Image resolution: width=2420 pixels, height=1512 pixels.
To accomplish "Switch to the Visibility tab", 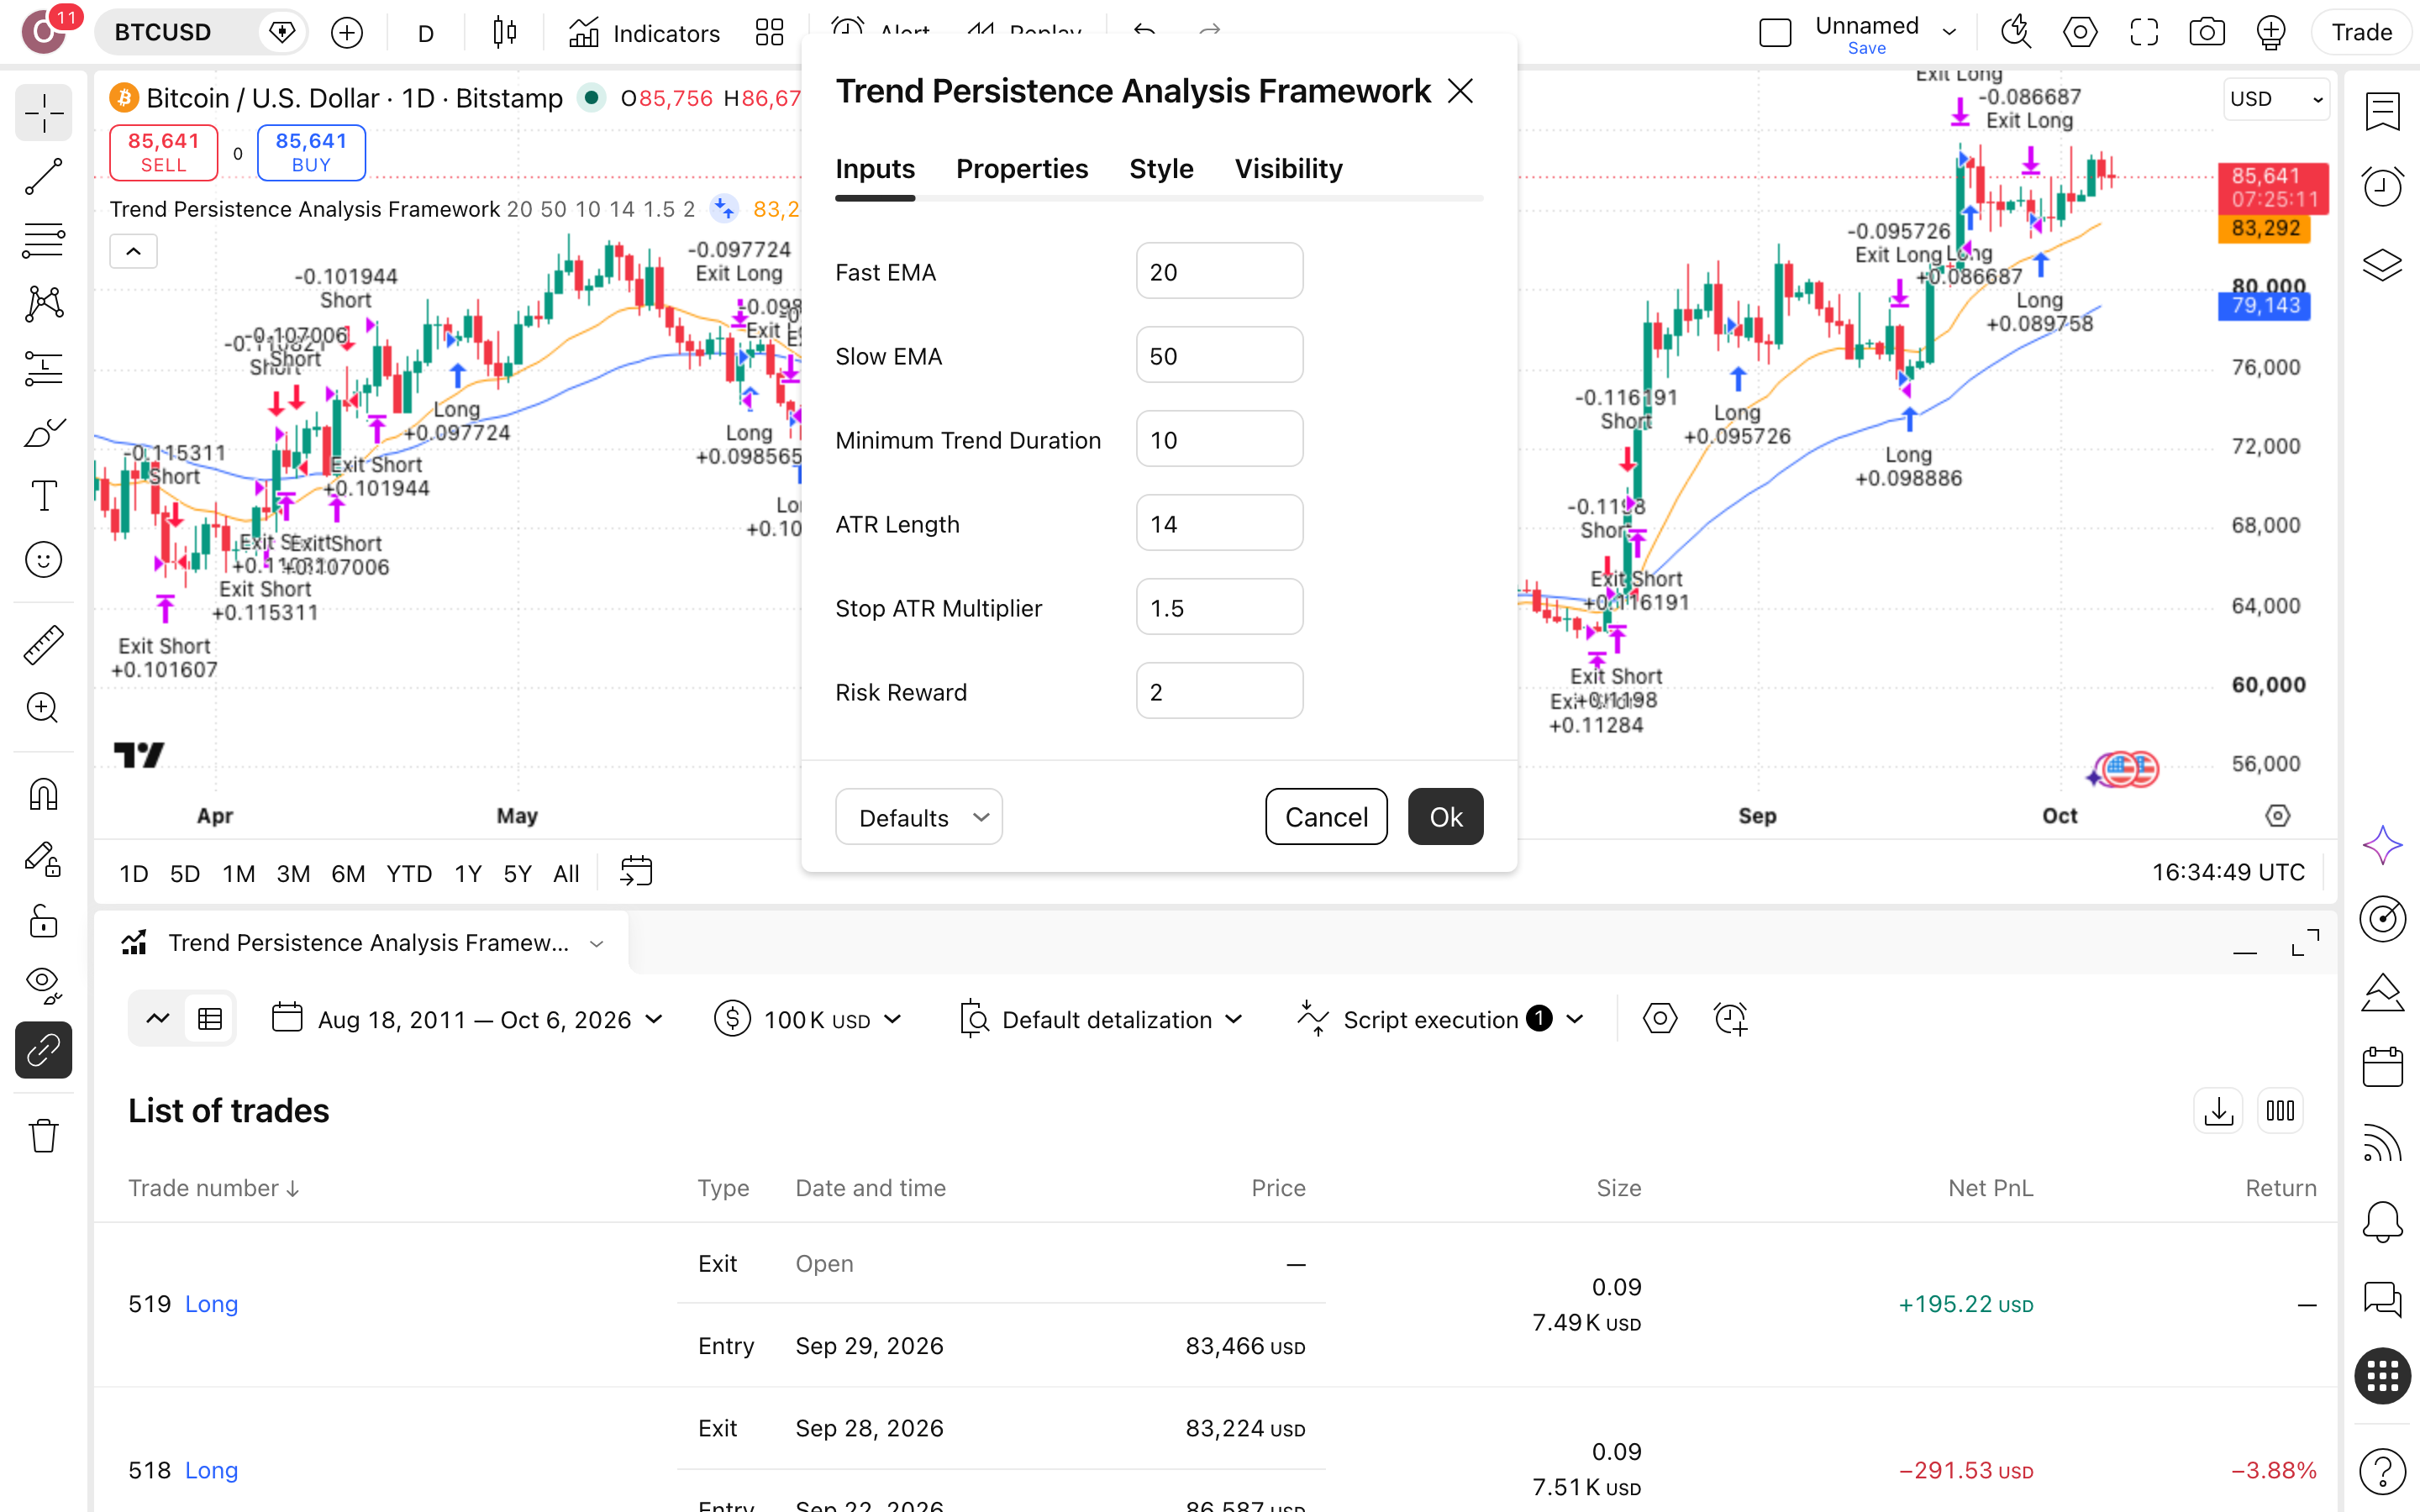I will (x=1288, y=169).
